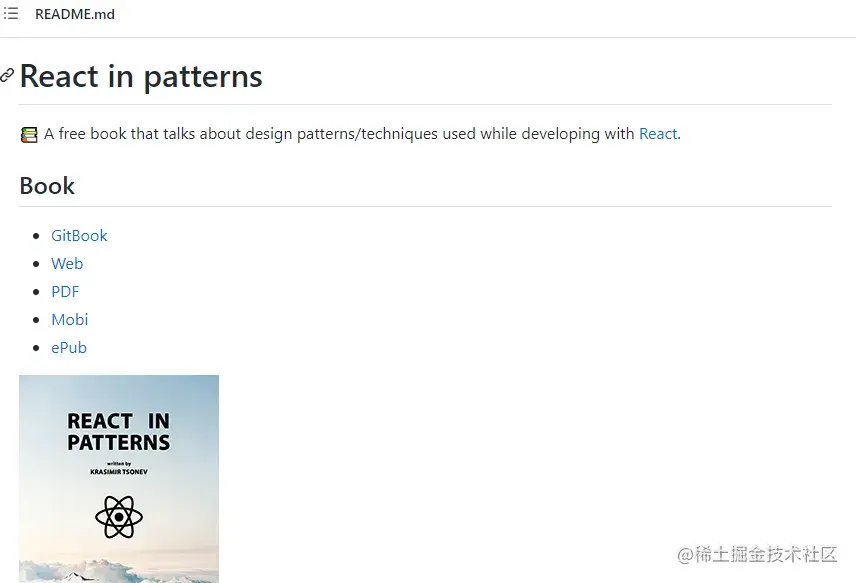
Task: Click the "REACT IN PATTERNS" cover title text
Action: [119, 432]
